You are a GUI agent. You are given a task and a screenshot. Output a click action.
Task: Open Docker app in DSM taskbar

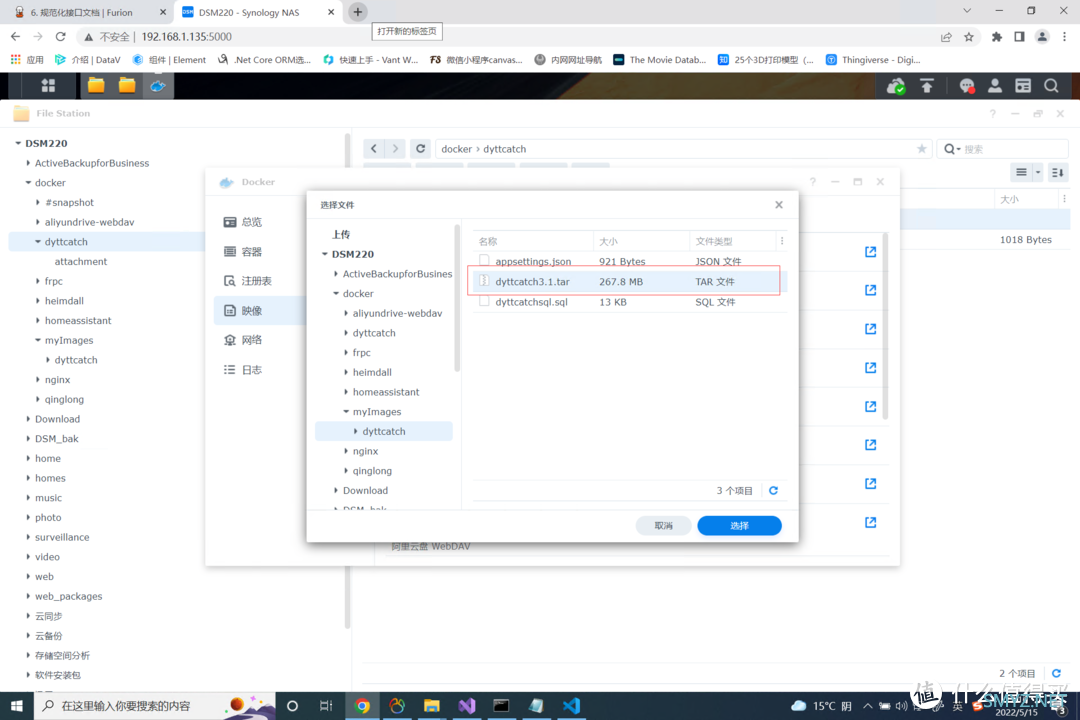tap(158, 85)
